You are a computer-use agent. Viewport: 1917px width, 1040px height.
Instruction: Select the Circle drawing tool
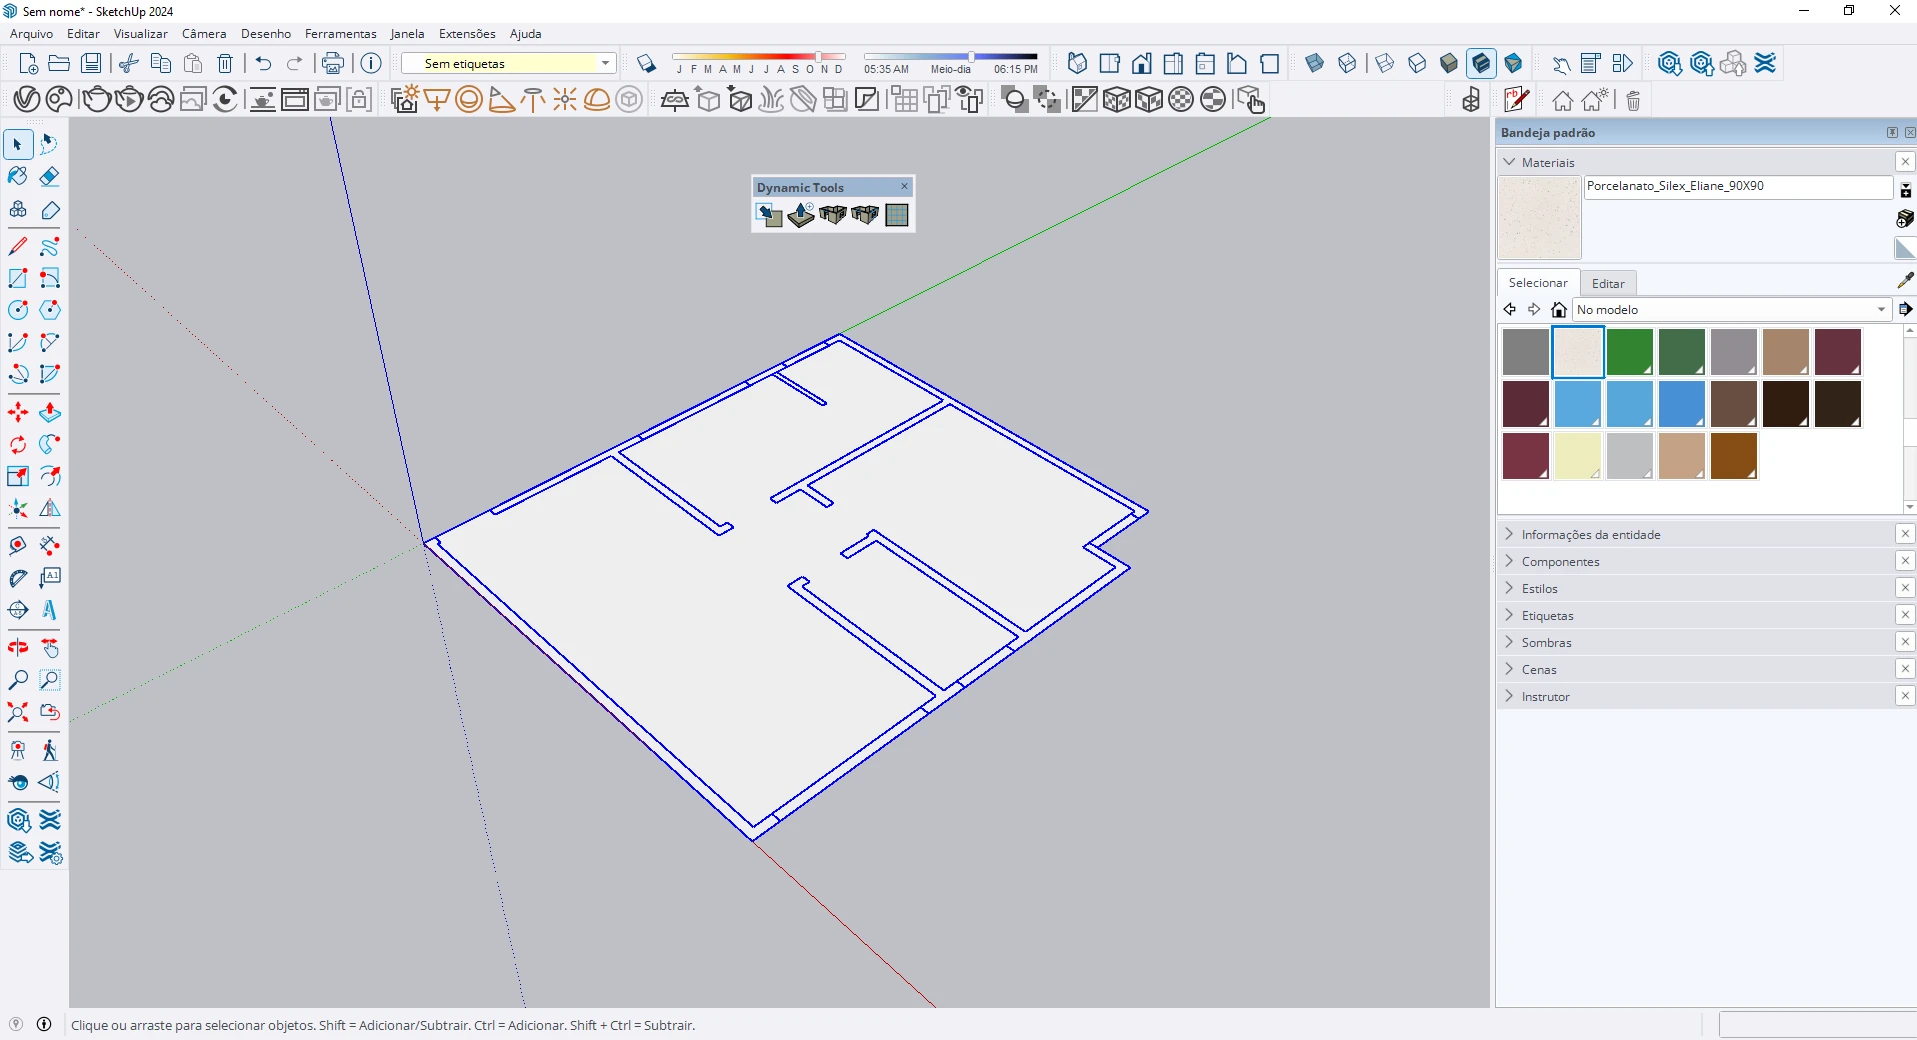point(18,310)
